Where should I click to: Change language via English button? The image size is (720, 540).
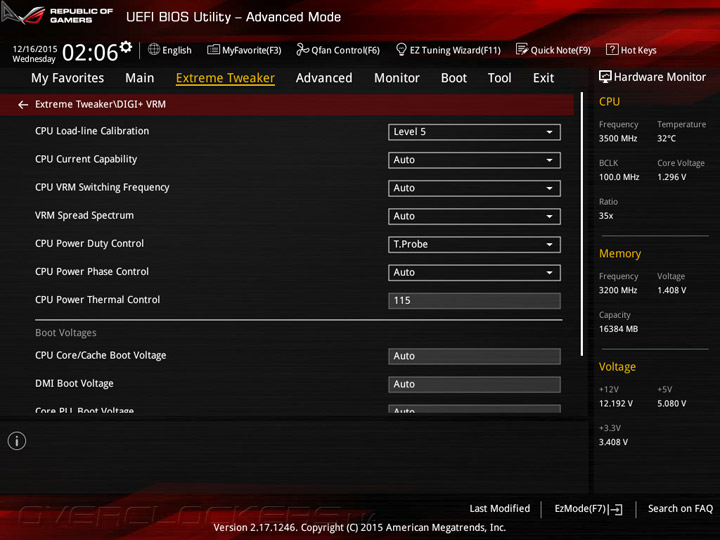[177, 50]
